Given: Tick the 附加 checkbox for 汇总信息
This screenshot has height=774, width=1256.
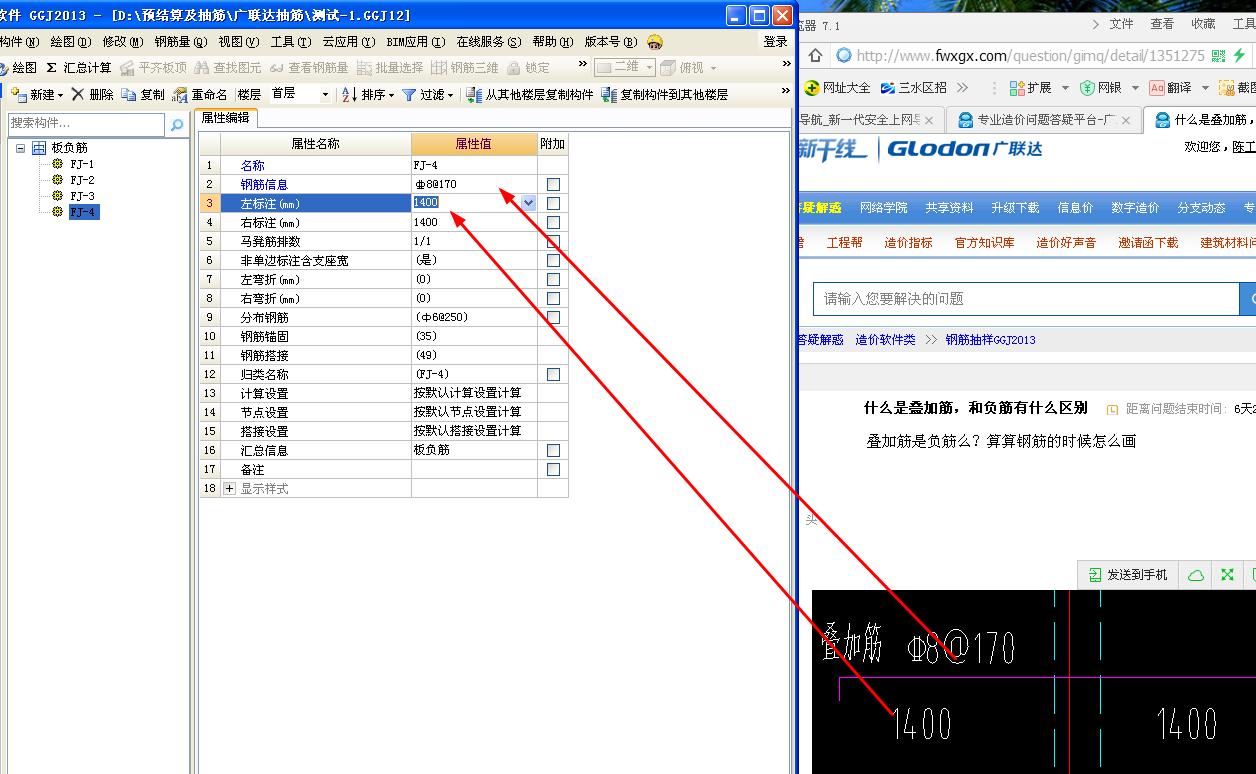Looking at the screenshot, I should 553,450.
